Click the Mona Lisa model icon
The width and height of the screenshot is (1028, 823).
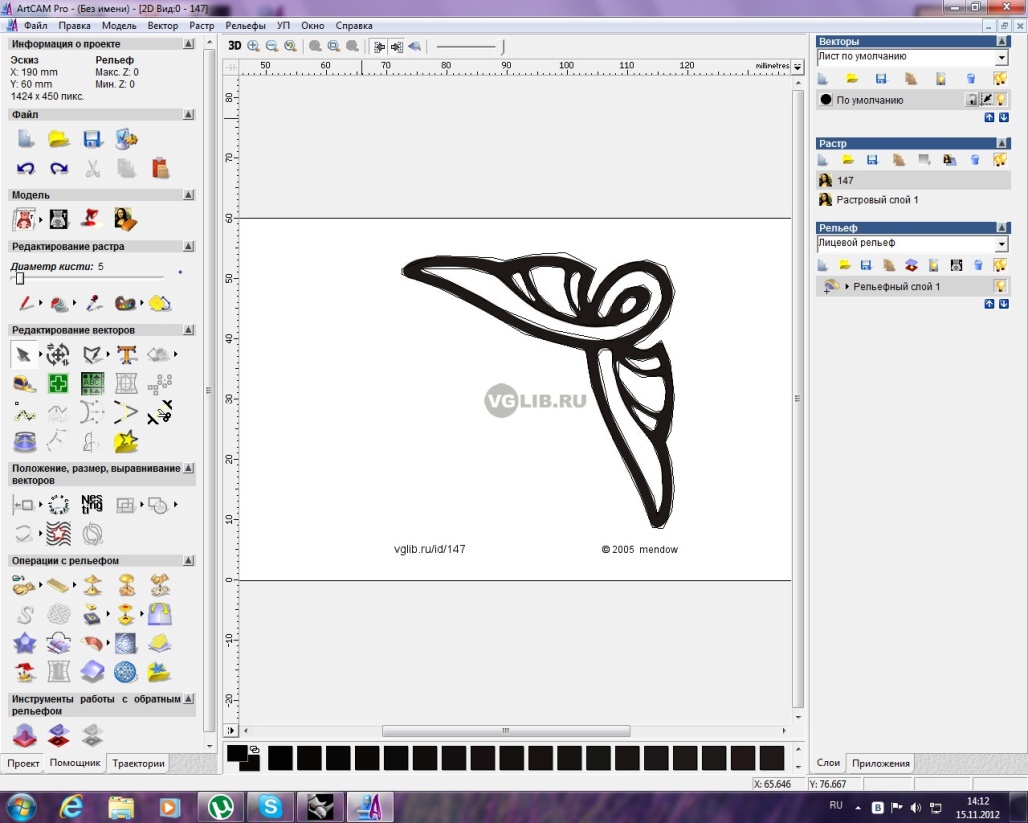[125, 218]
